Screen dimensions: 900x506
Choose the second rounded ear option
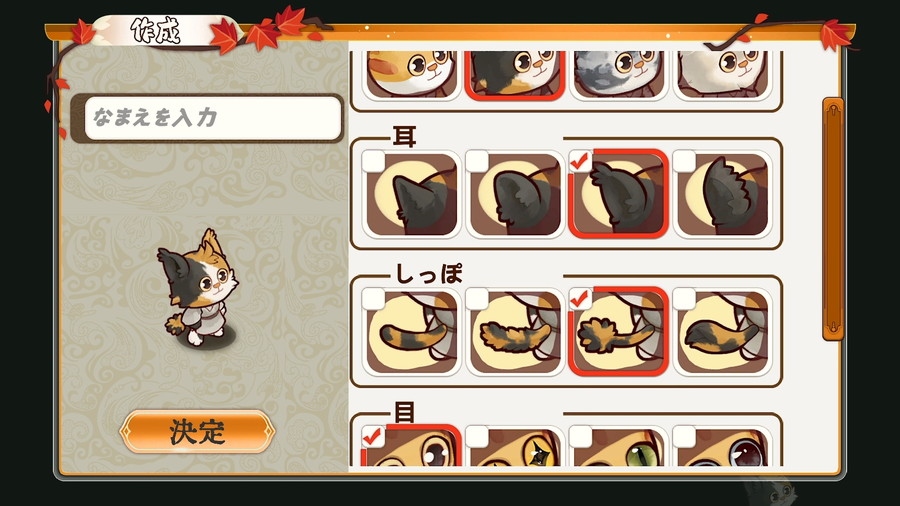pos(515,194)
